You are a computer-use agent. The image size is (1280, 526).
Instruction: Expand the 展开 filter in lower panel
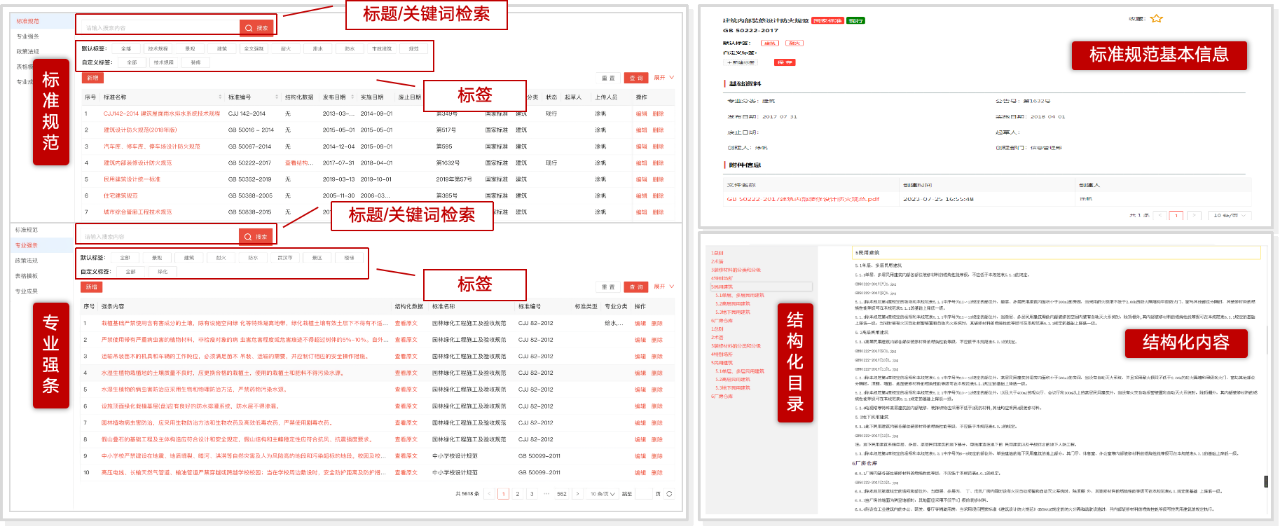(x=664, y=286)
